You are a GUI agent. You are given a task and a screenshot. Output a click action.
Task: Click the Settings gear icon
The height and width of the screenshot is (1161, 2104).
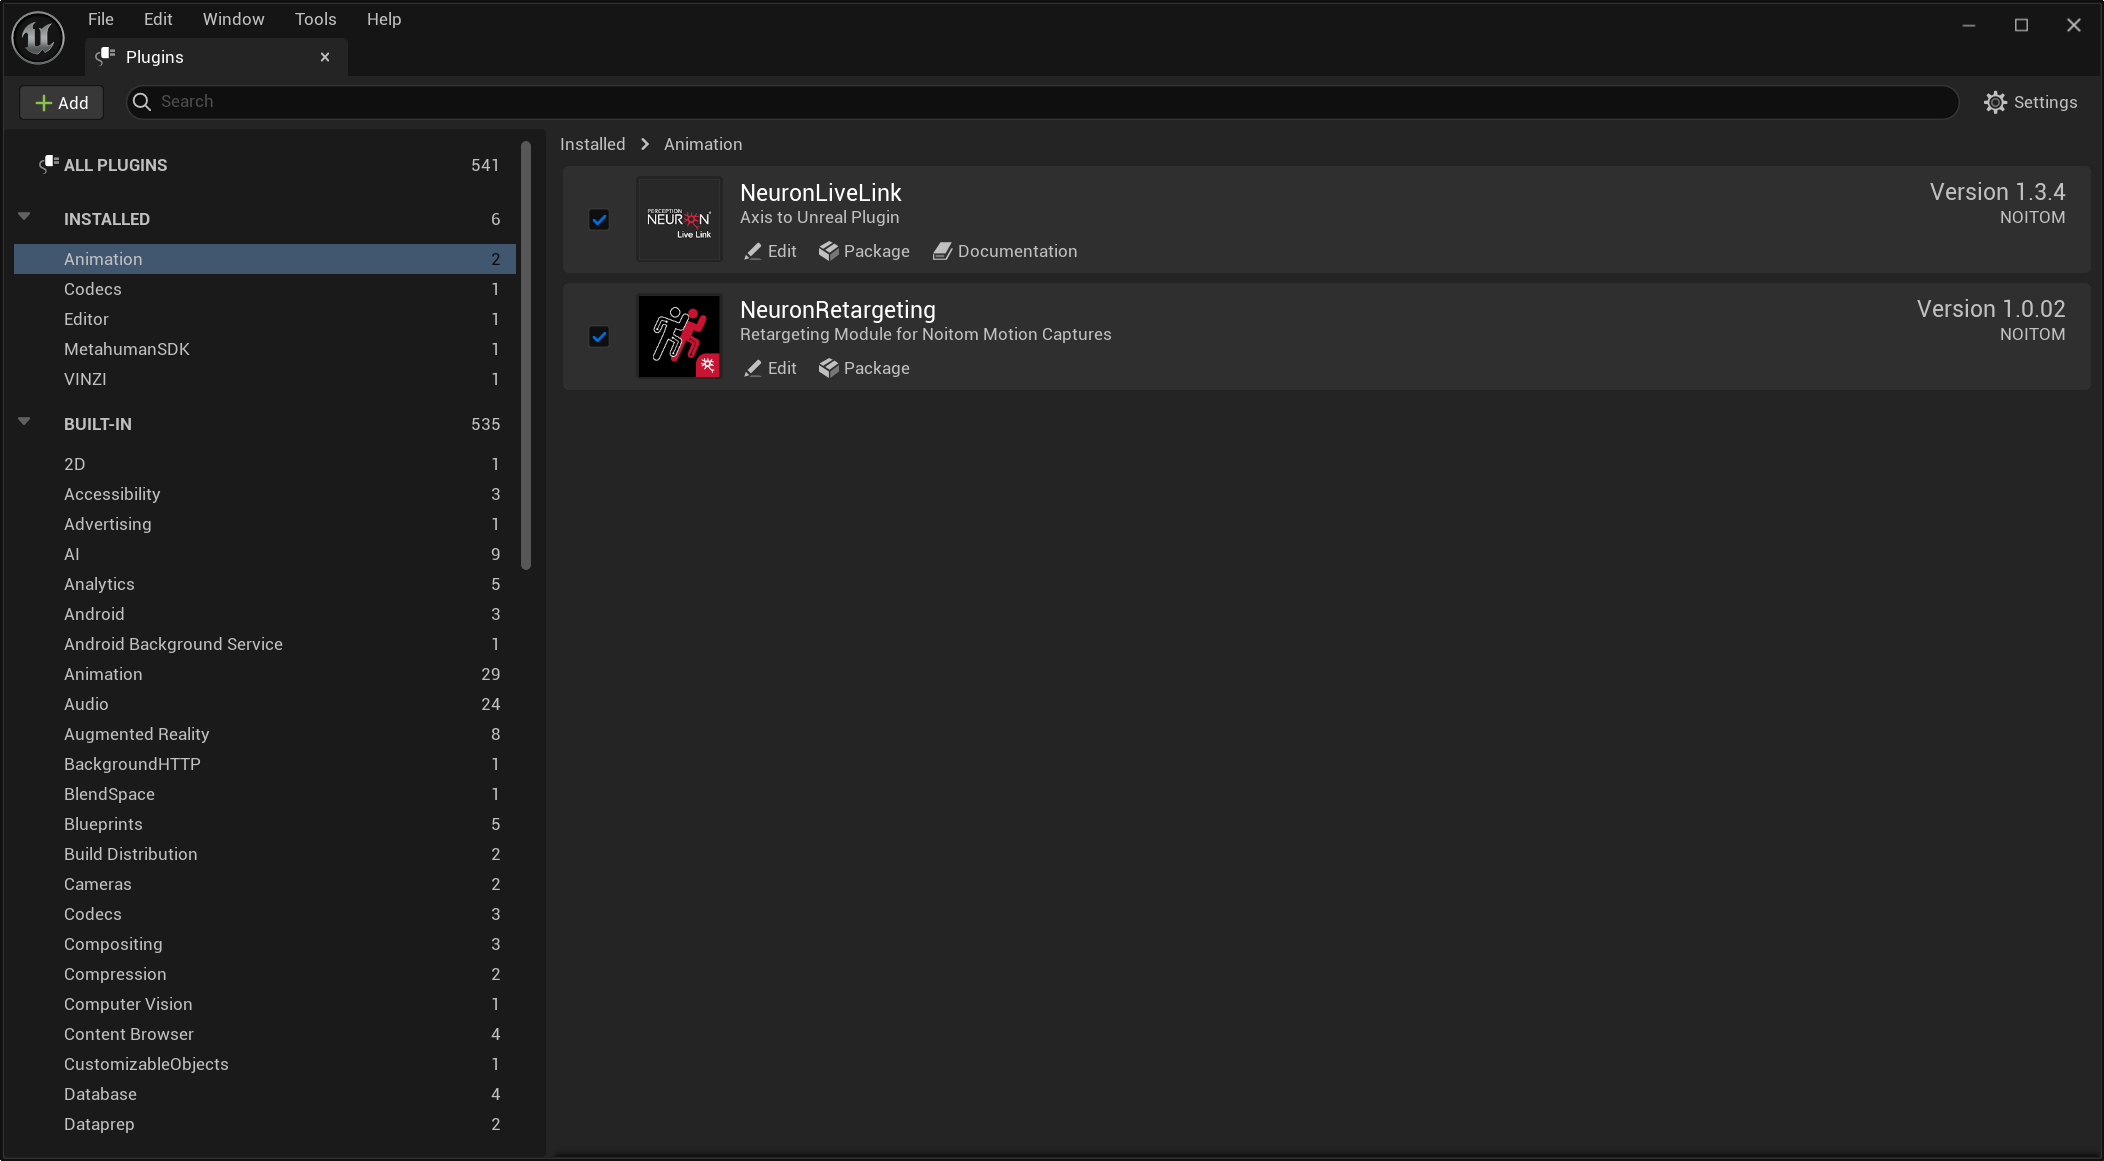1995,102
